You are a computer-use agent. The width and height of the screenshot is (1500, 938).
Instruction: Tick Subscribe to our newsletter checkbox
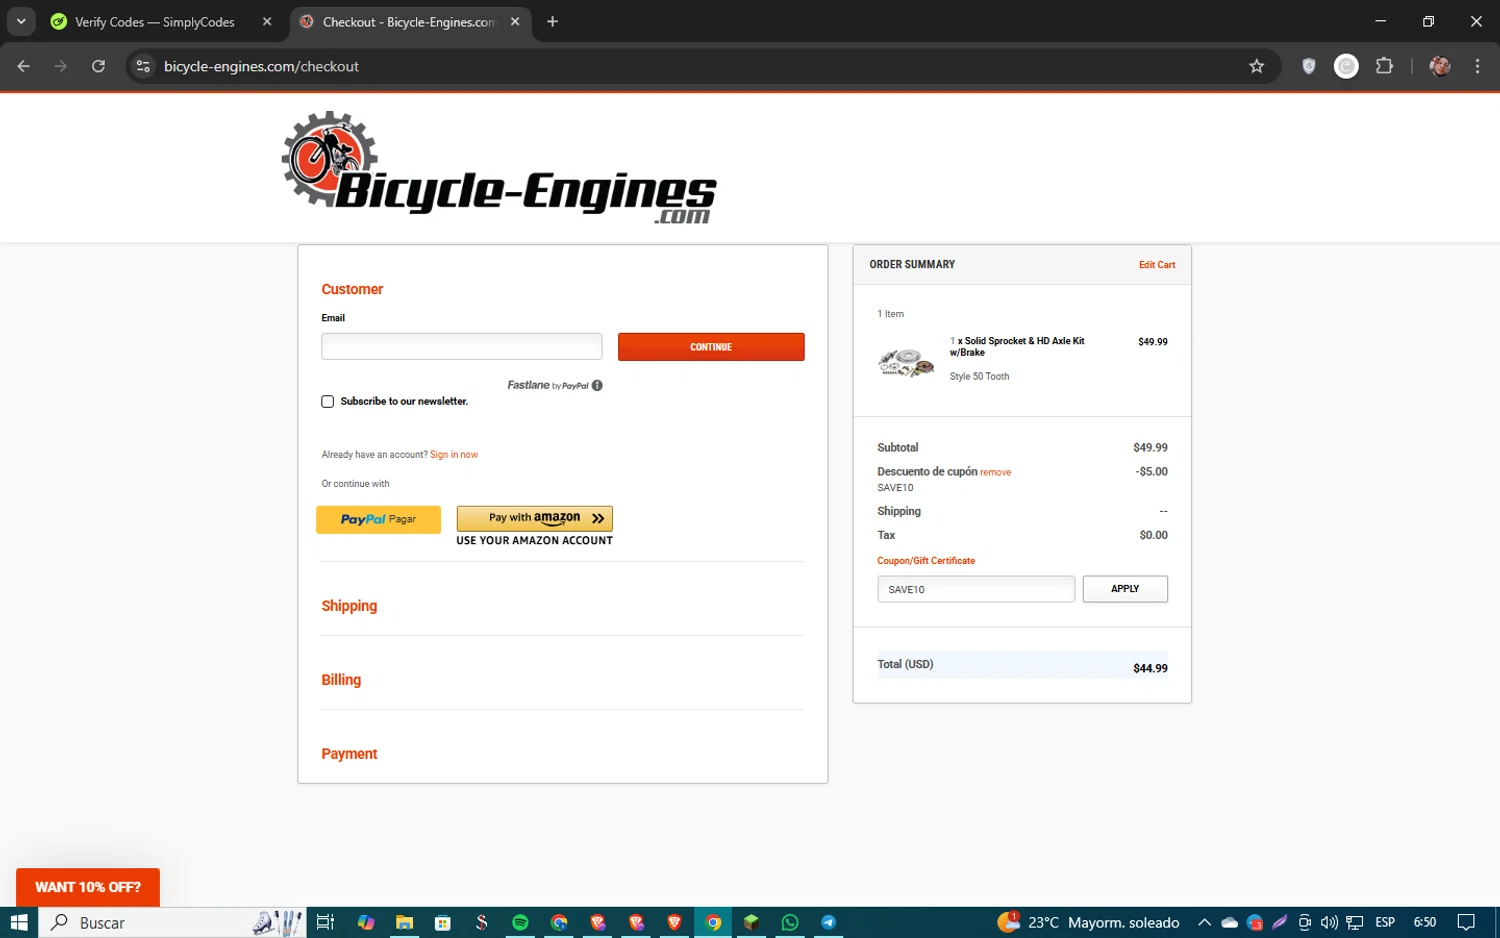327,401
